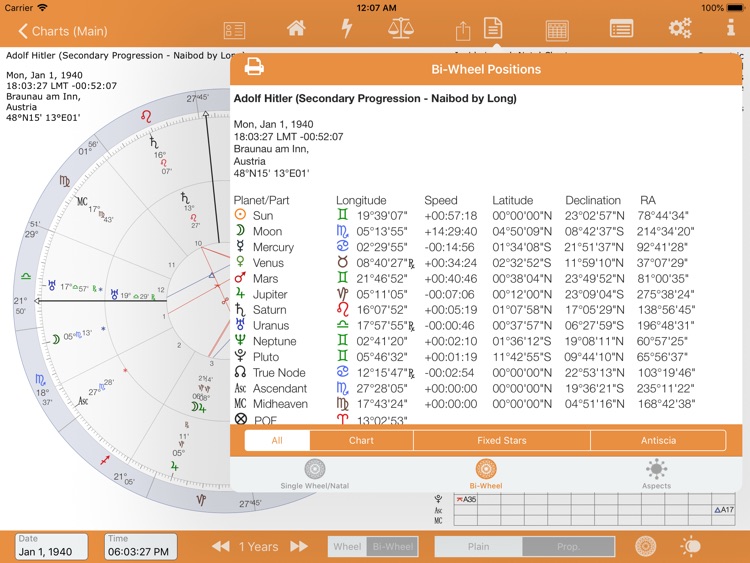Tap Sagittarius arrow glyph on wheel
The image size is (750, 563).
105,460
